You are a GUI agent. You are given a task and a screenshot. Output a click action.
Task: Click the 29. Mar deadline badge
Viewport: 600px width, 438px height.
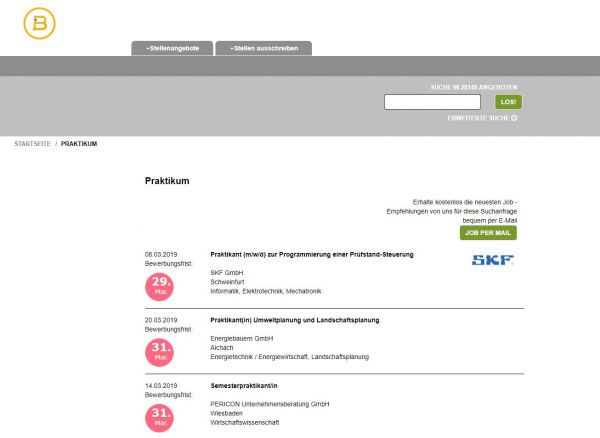[x=160, y=287]
